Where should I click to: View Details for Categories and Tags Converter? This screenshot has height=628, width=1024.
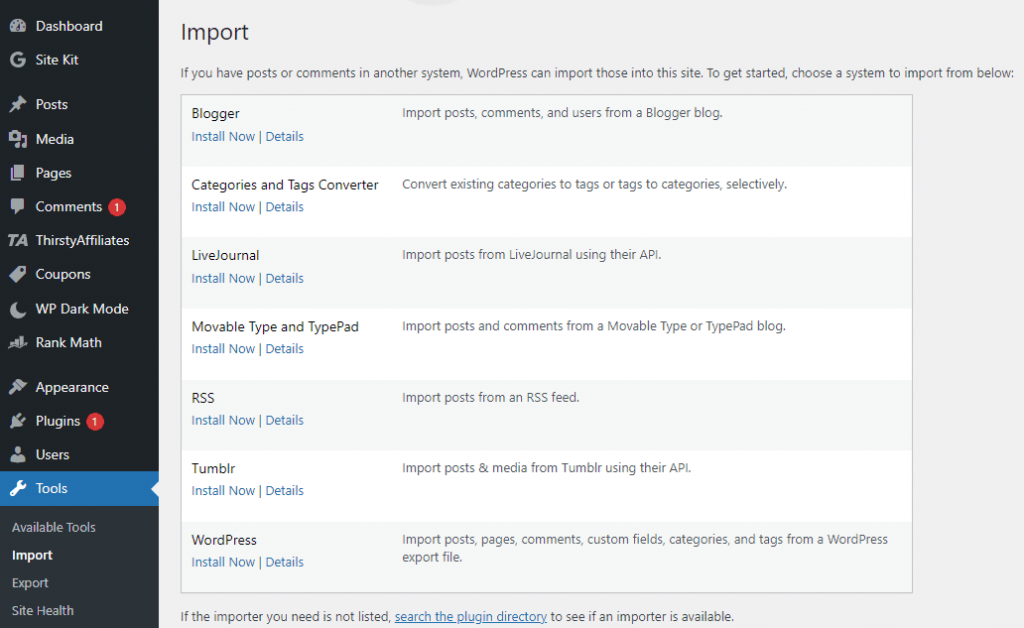pos(284,207)
